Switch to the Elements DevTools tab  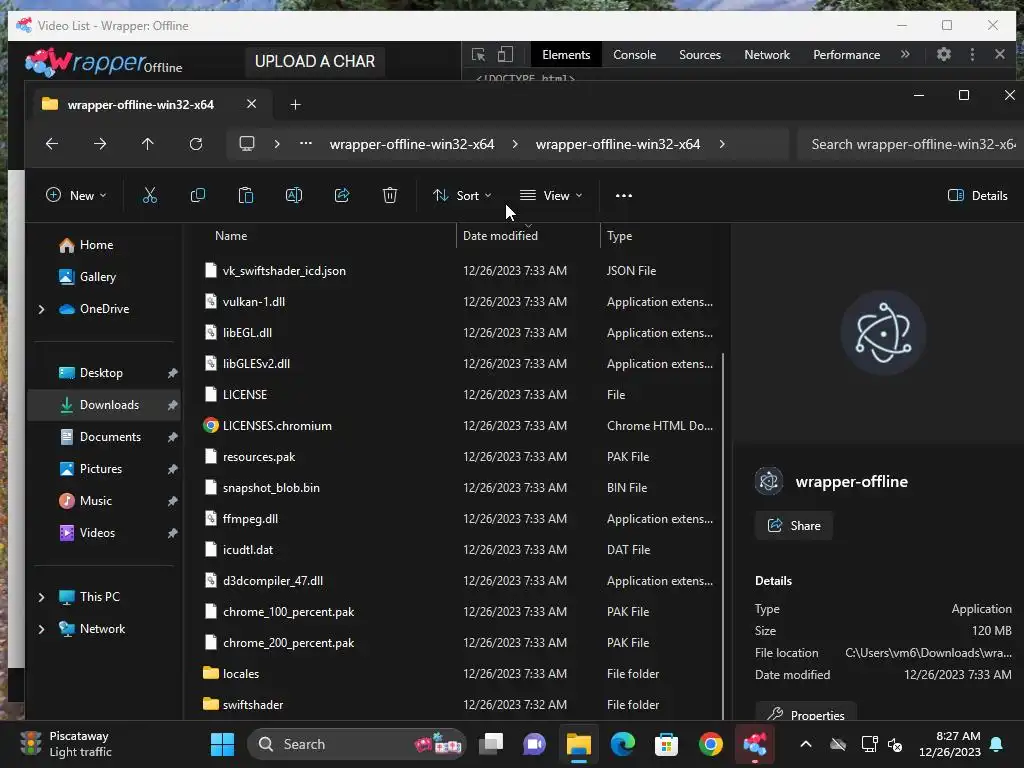pos(566,55)
